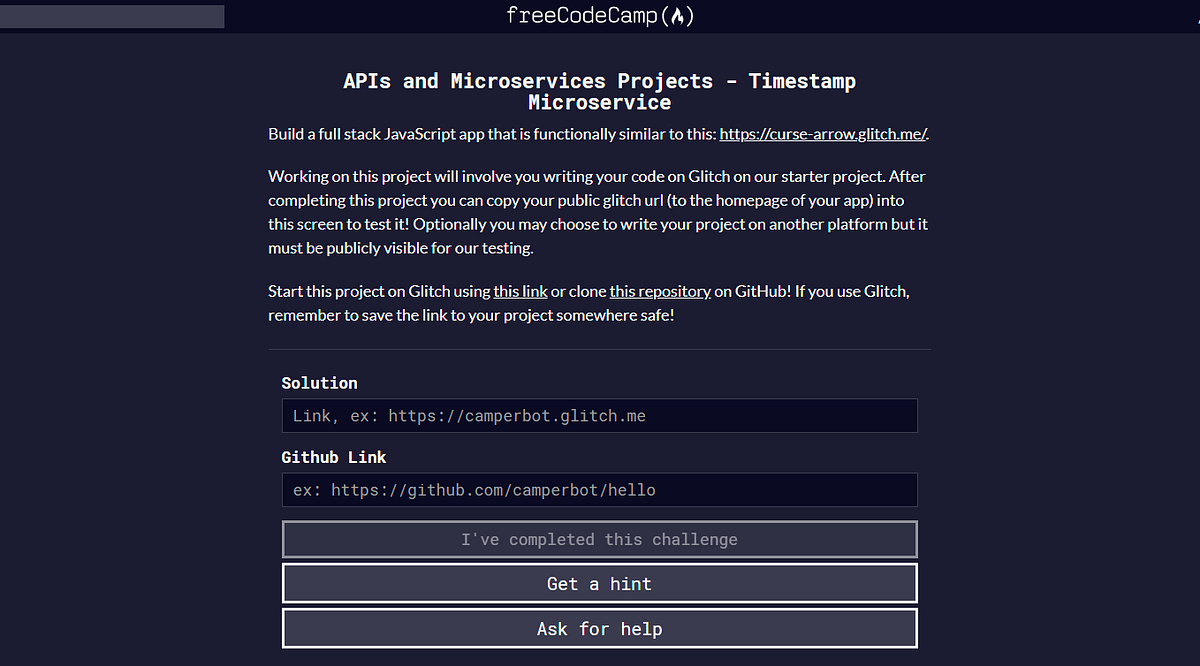Click the "Get a hint" button

click(x=599, y=583)
